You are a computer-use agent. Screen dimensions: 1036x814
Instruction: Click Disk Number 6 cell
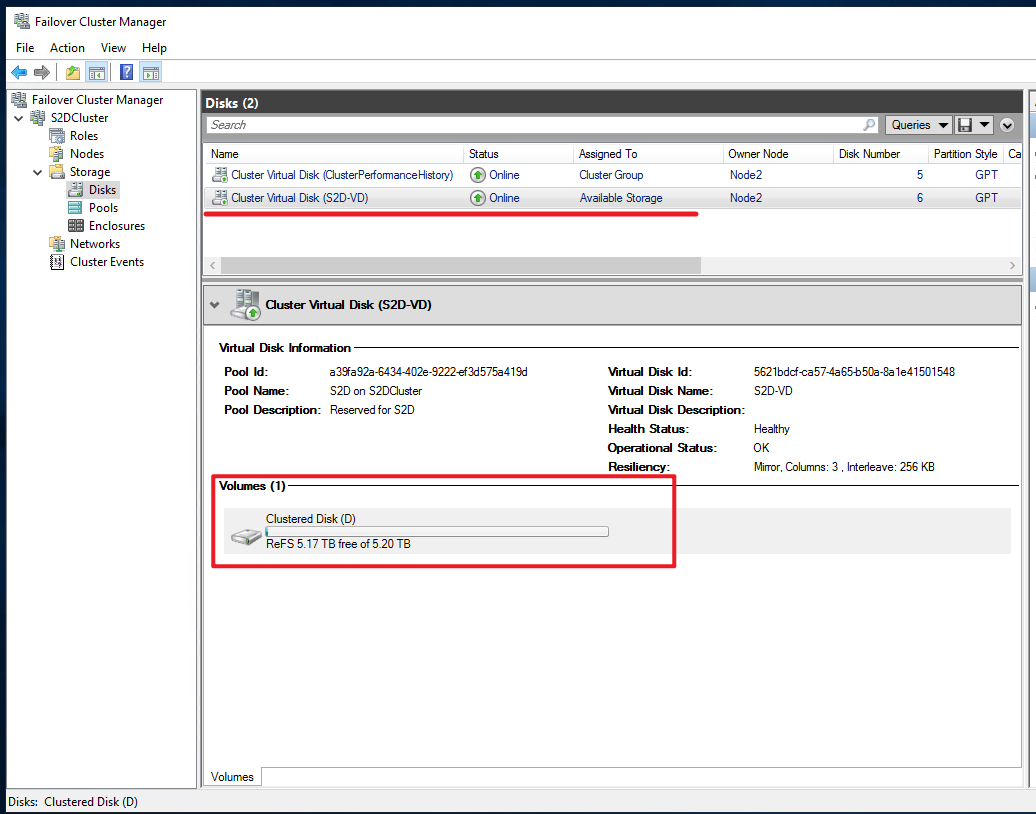pos(920,198)
